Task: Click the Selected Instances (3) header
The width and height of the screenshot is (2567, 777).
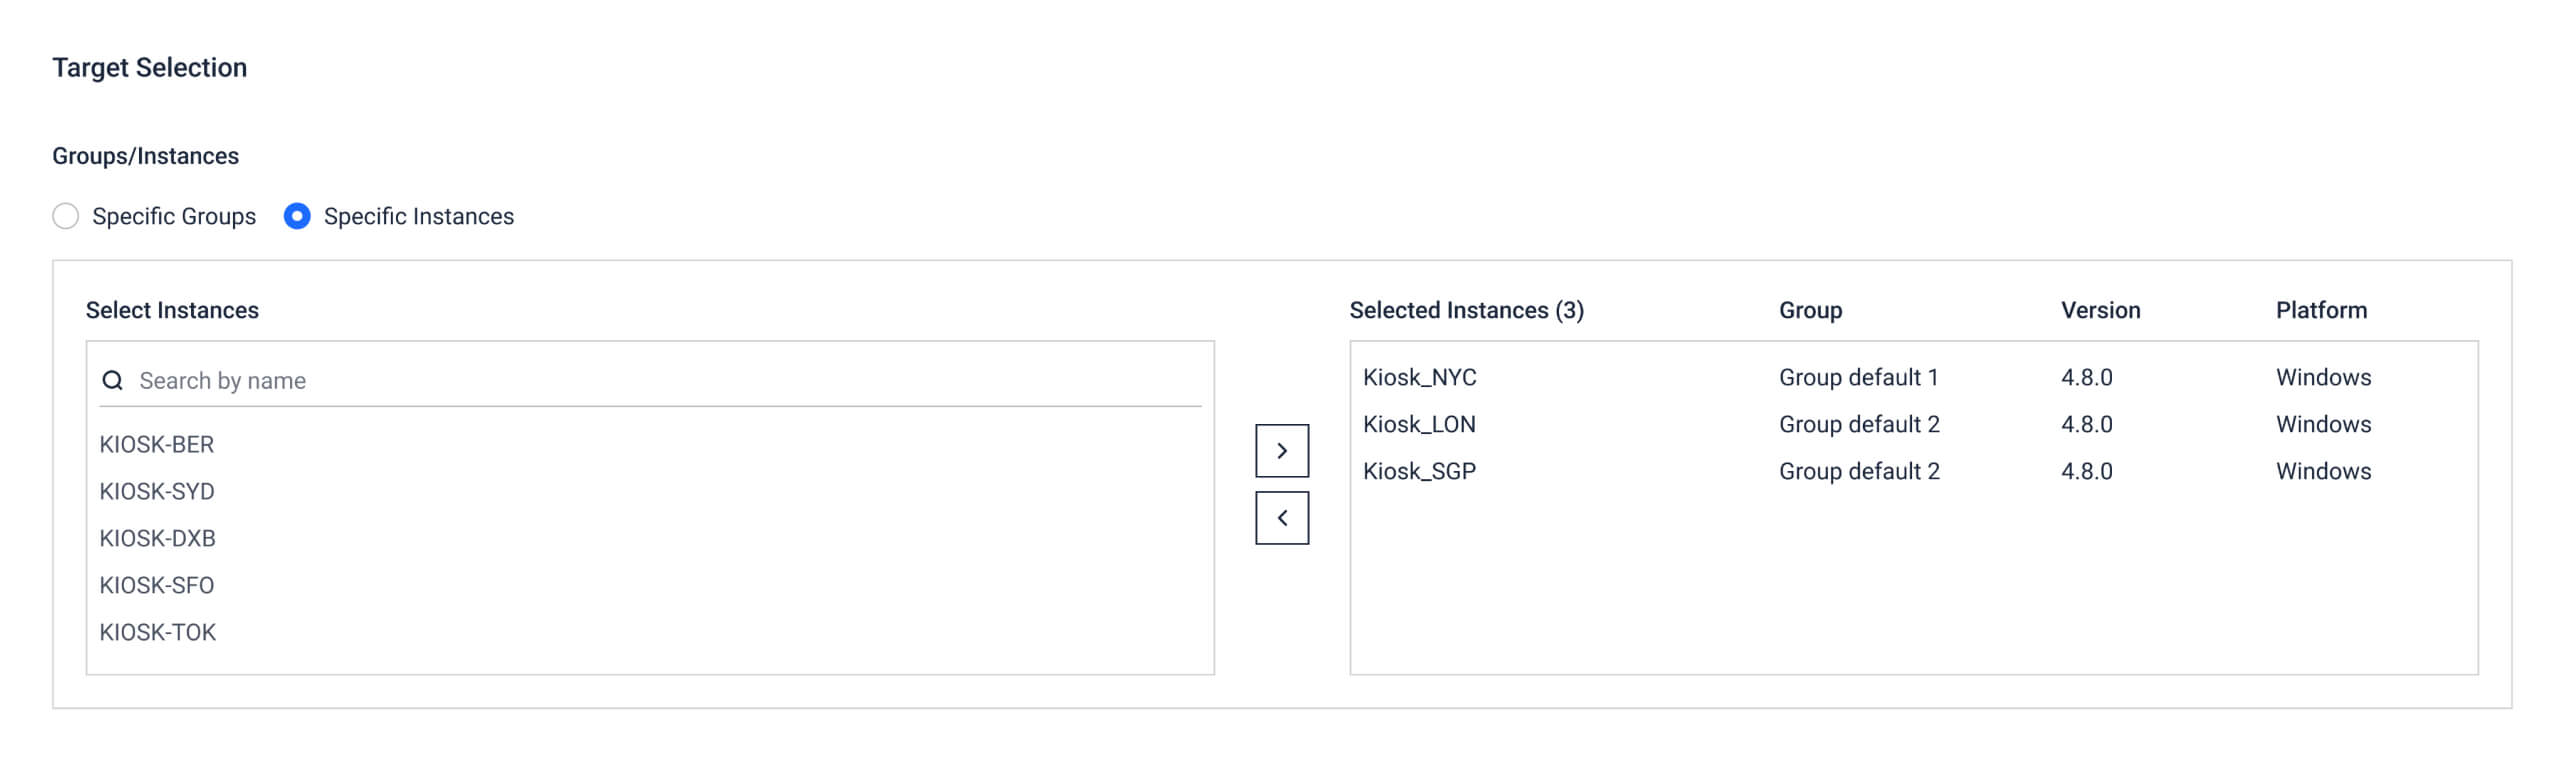Action: click(1466, 311)
